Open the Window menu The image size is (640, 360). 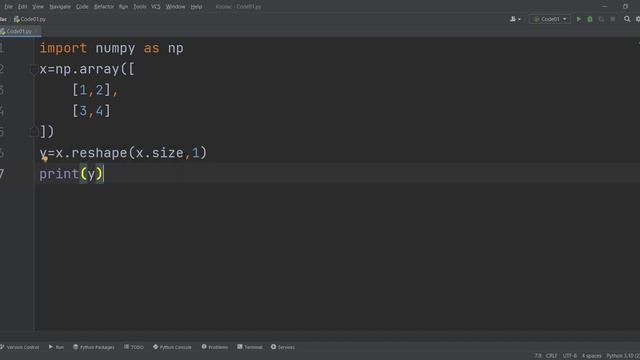pos(176,7)
